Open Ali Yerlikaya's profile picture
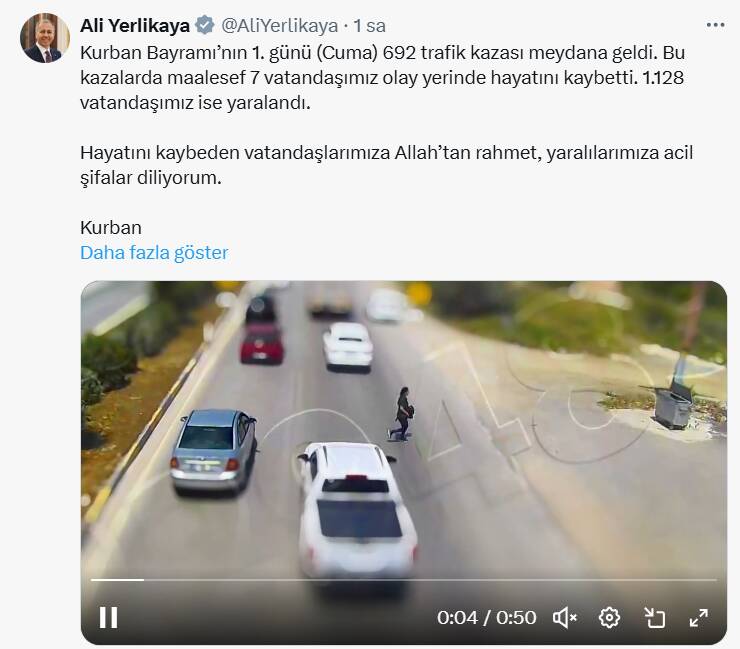740x649 pixels. pos(45,38)
